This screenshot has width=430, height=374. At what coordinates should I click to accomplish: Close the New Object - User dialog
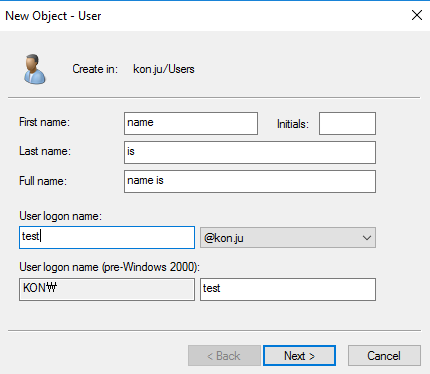tap(417, 15)
